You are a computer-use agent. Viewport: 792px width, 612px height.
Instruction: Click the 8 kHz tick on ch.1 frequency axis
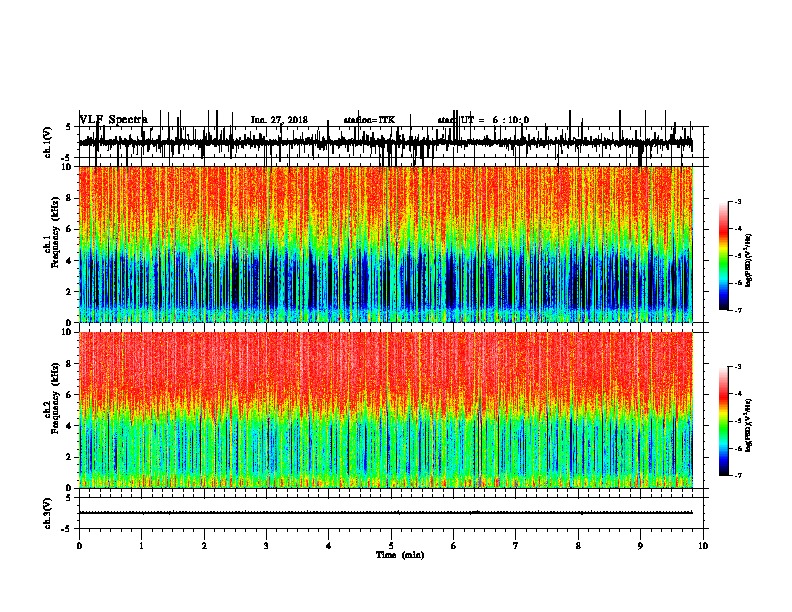tap(70, 198)
